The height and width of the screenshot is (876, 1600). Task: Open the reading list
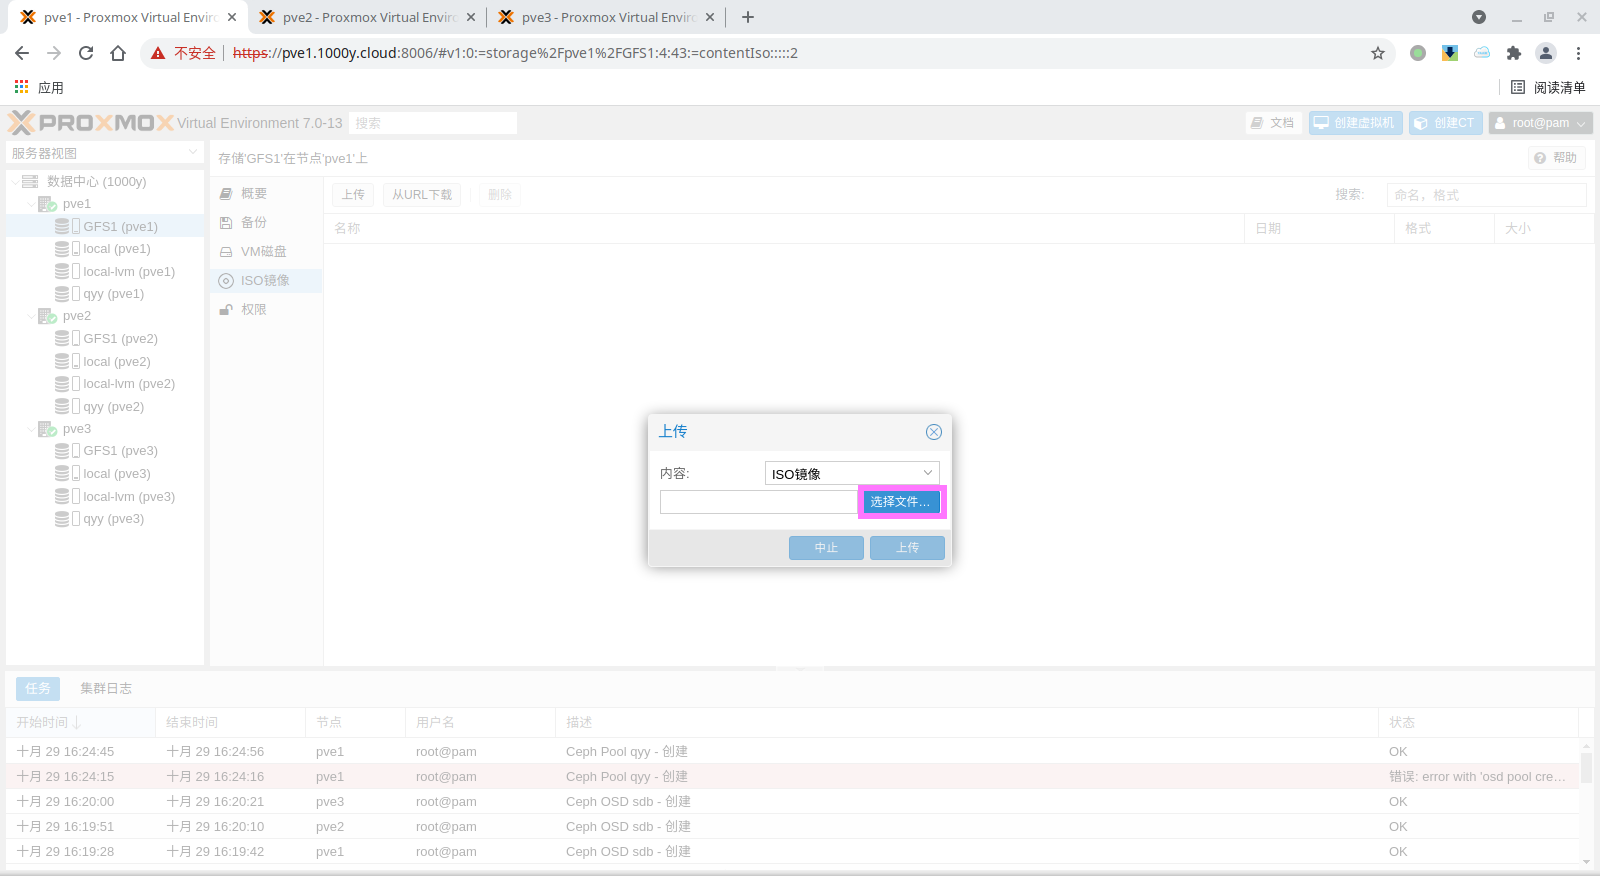click(x=1548, y=87)
